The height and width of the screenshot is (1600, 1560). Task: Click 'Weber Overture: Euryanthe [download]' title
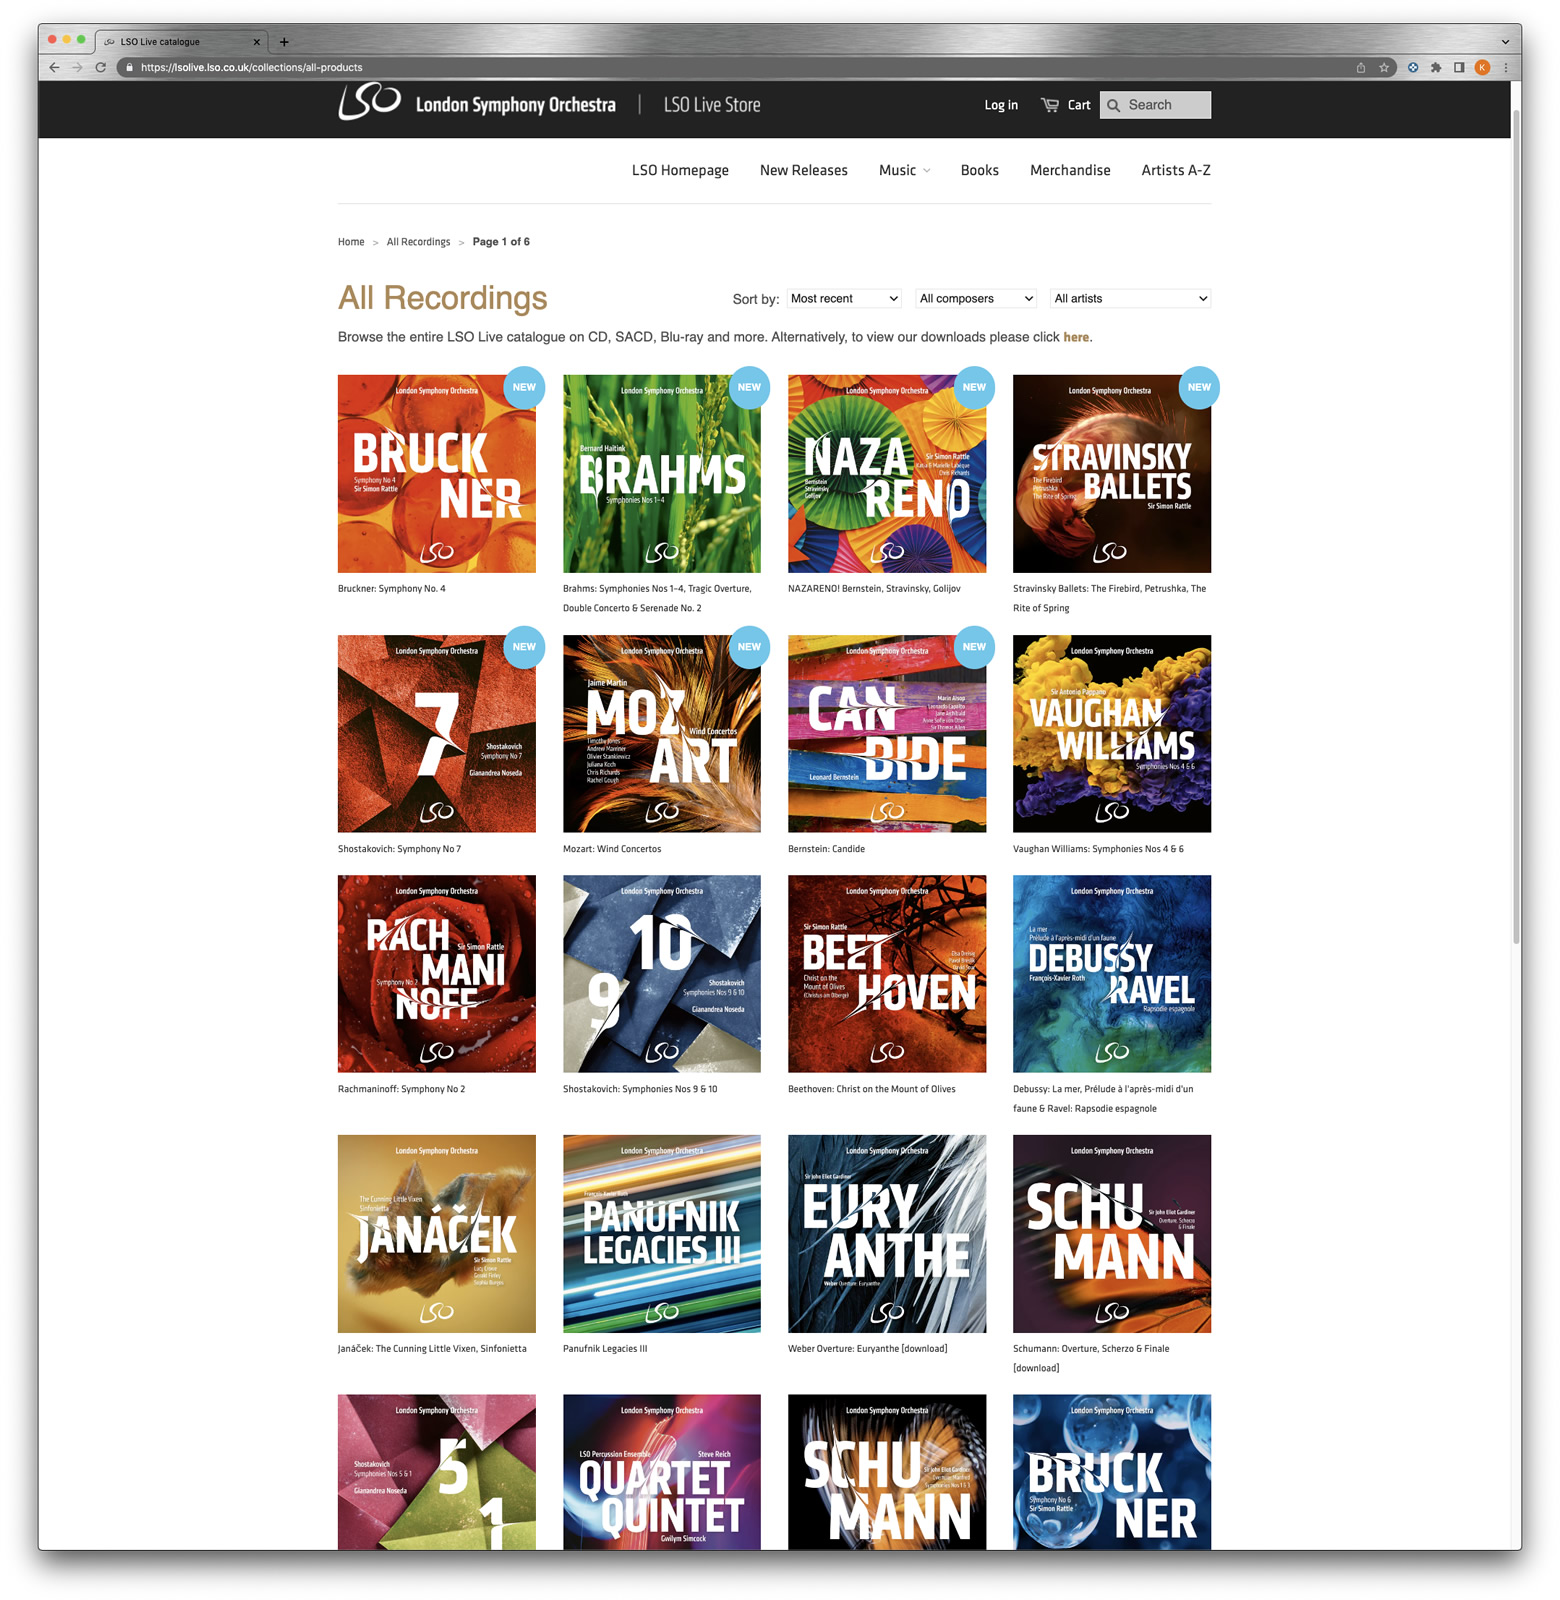(868, 1349)
